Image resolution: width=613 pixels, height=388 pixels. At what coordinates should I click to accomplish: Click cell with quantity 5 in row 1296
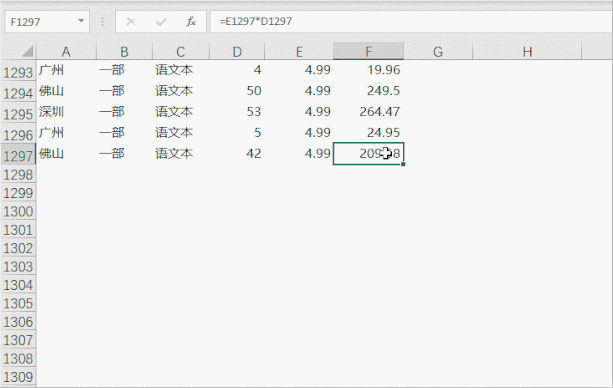(237, 133)
